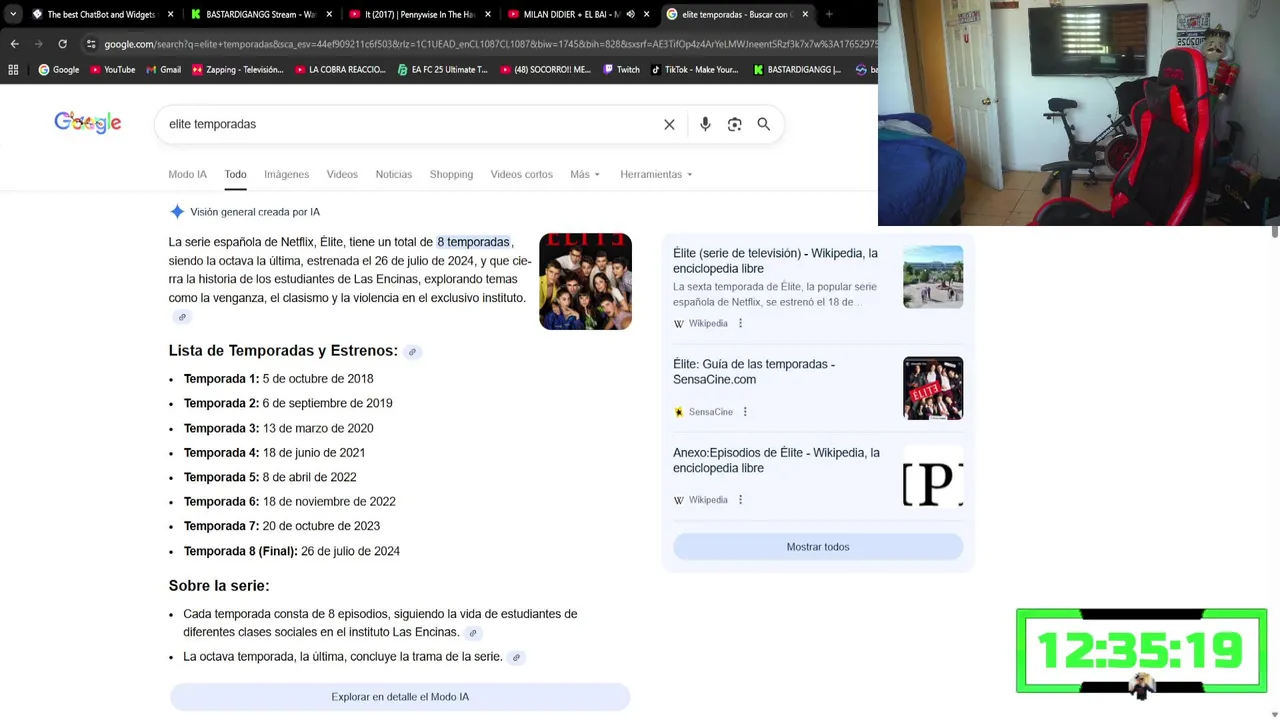Click Mostrar todos sources button
1280x720 pixels.
click(818, 547)
